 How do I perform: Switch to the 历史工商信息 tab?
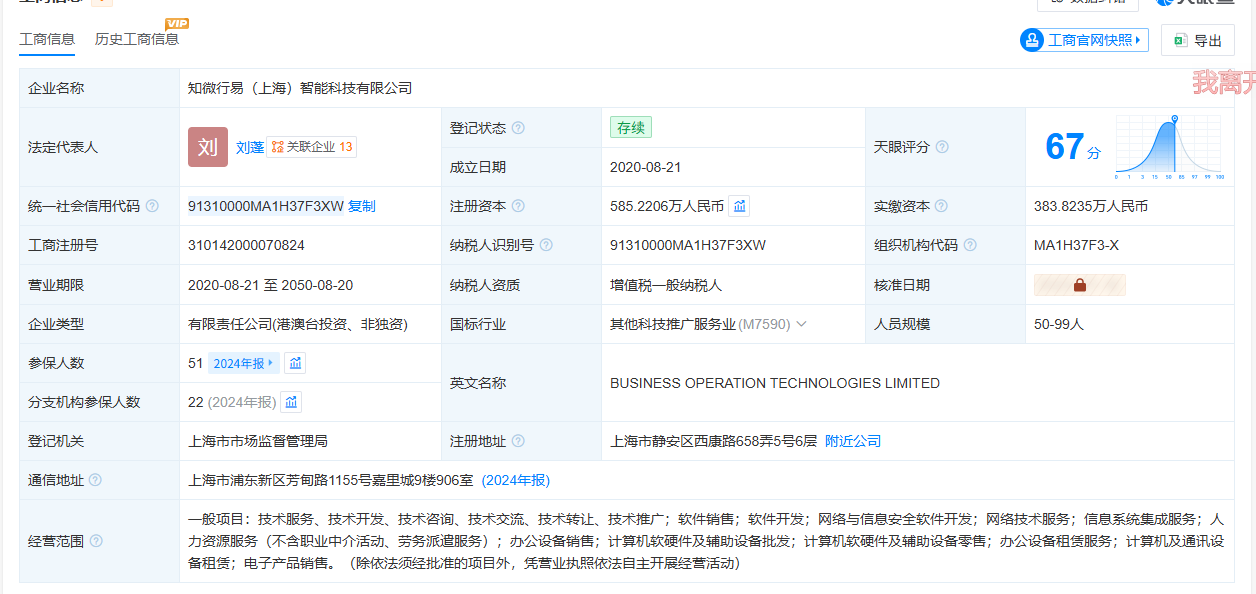tap(137, 39)
